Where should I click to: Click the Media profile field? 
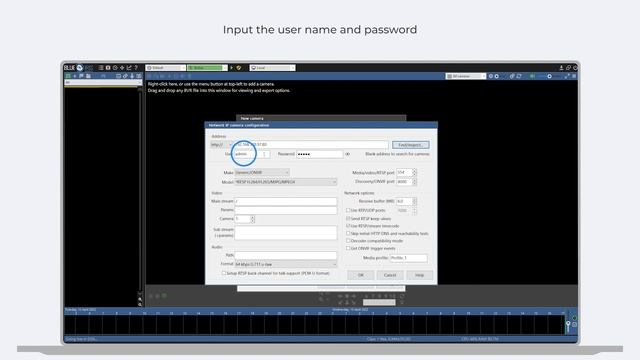[409, 258]
